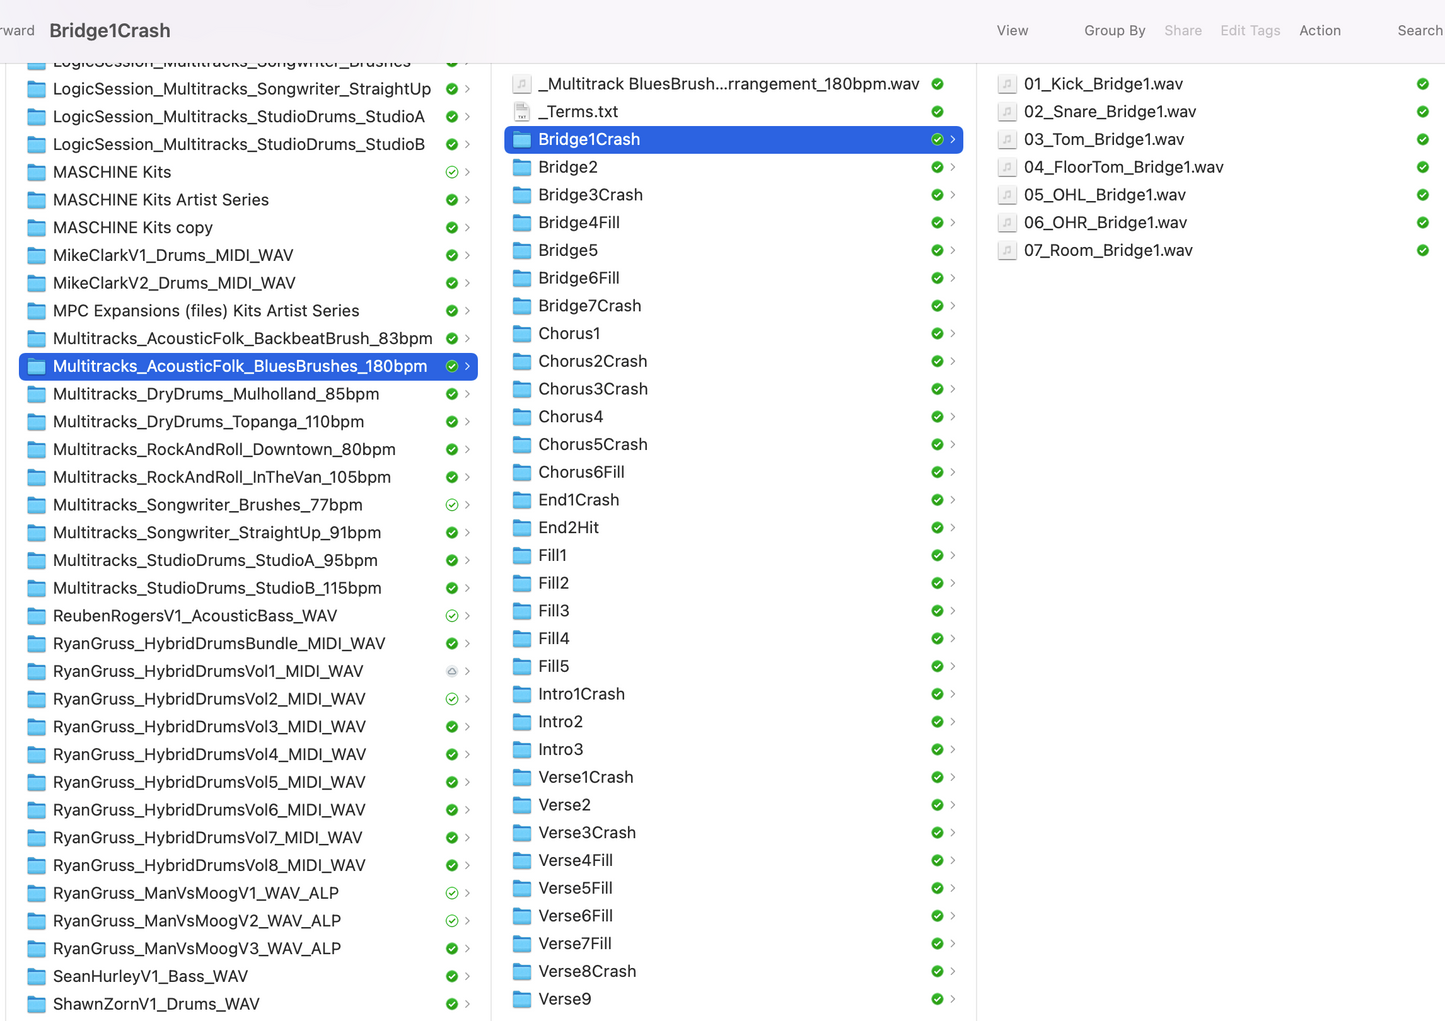
Task: Click the sync checkmark next to 07_Room_Bridge1.wav
Action: click(x=1422, y=250)
